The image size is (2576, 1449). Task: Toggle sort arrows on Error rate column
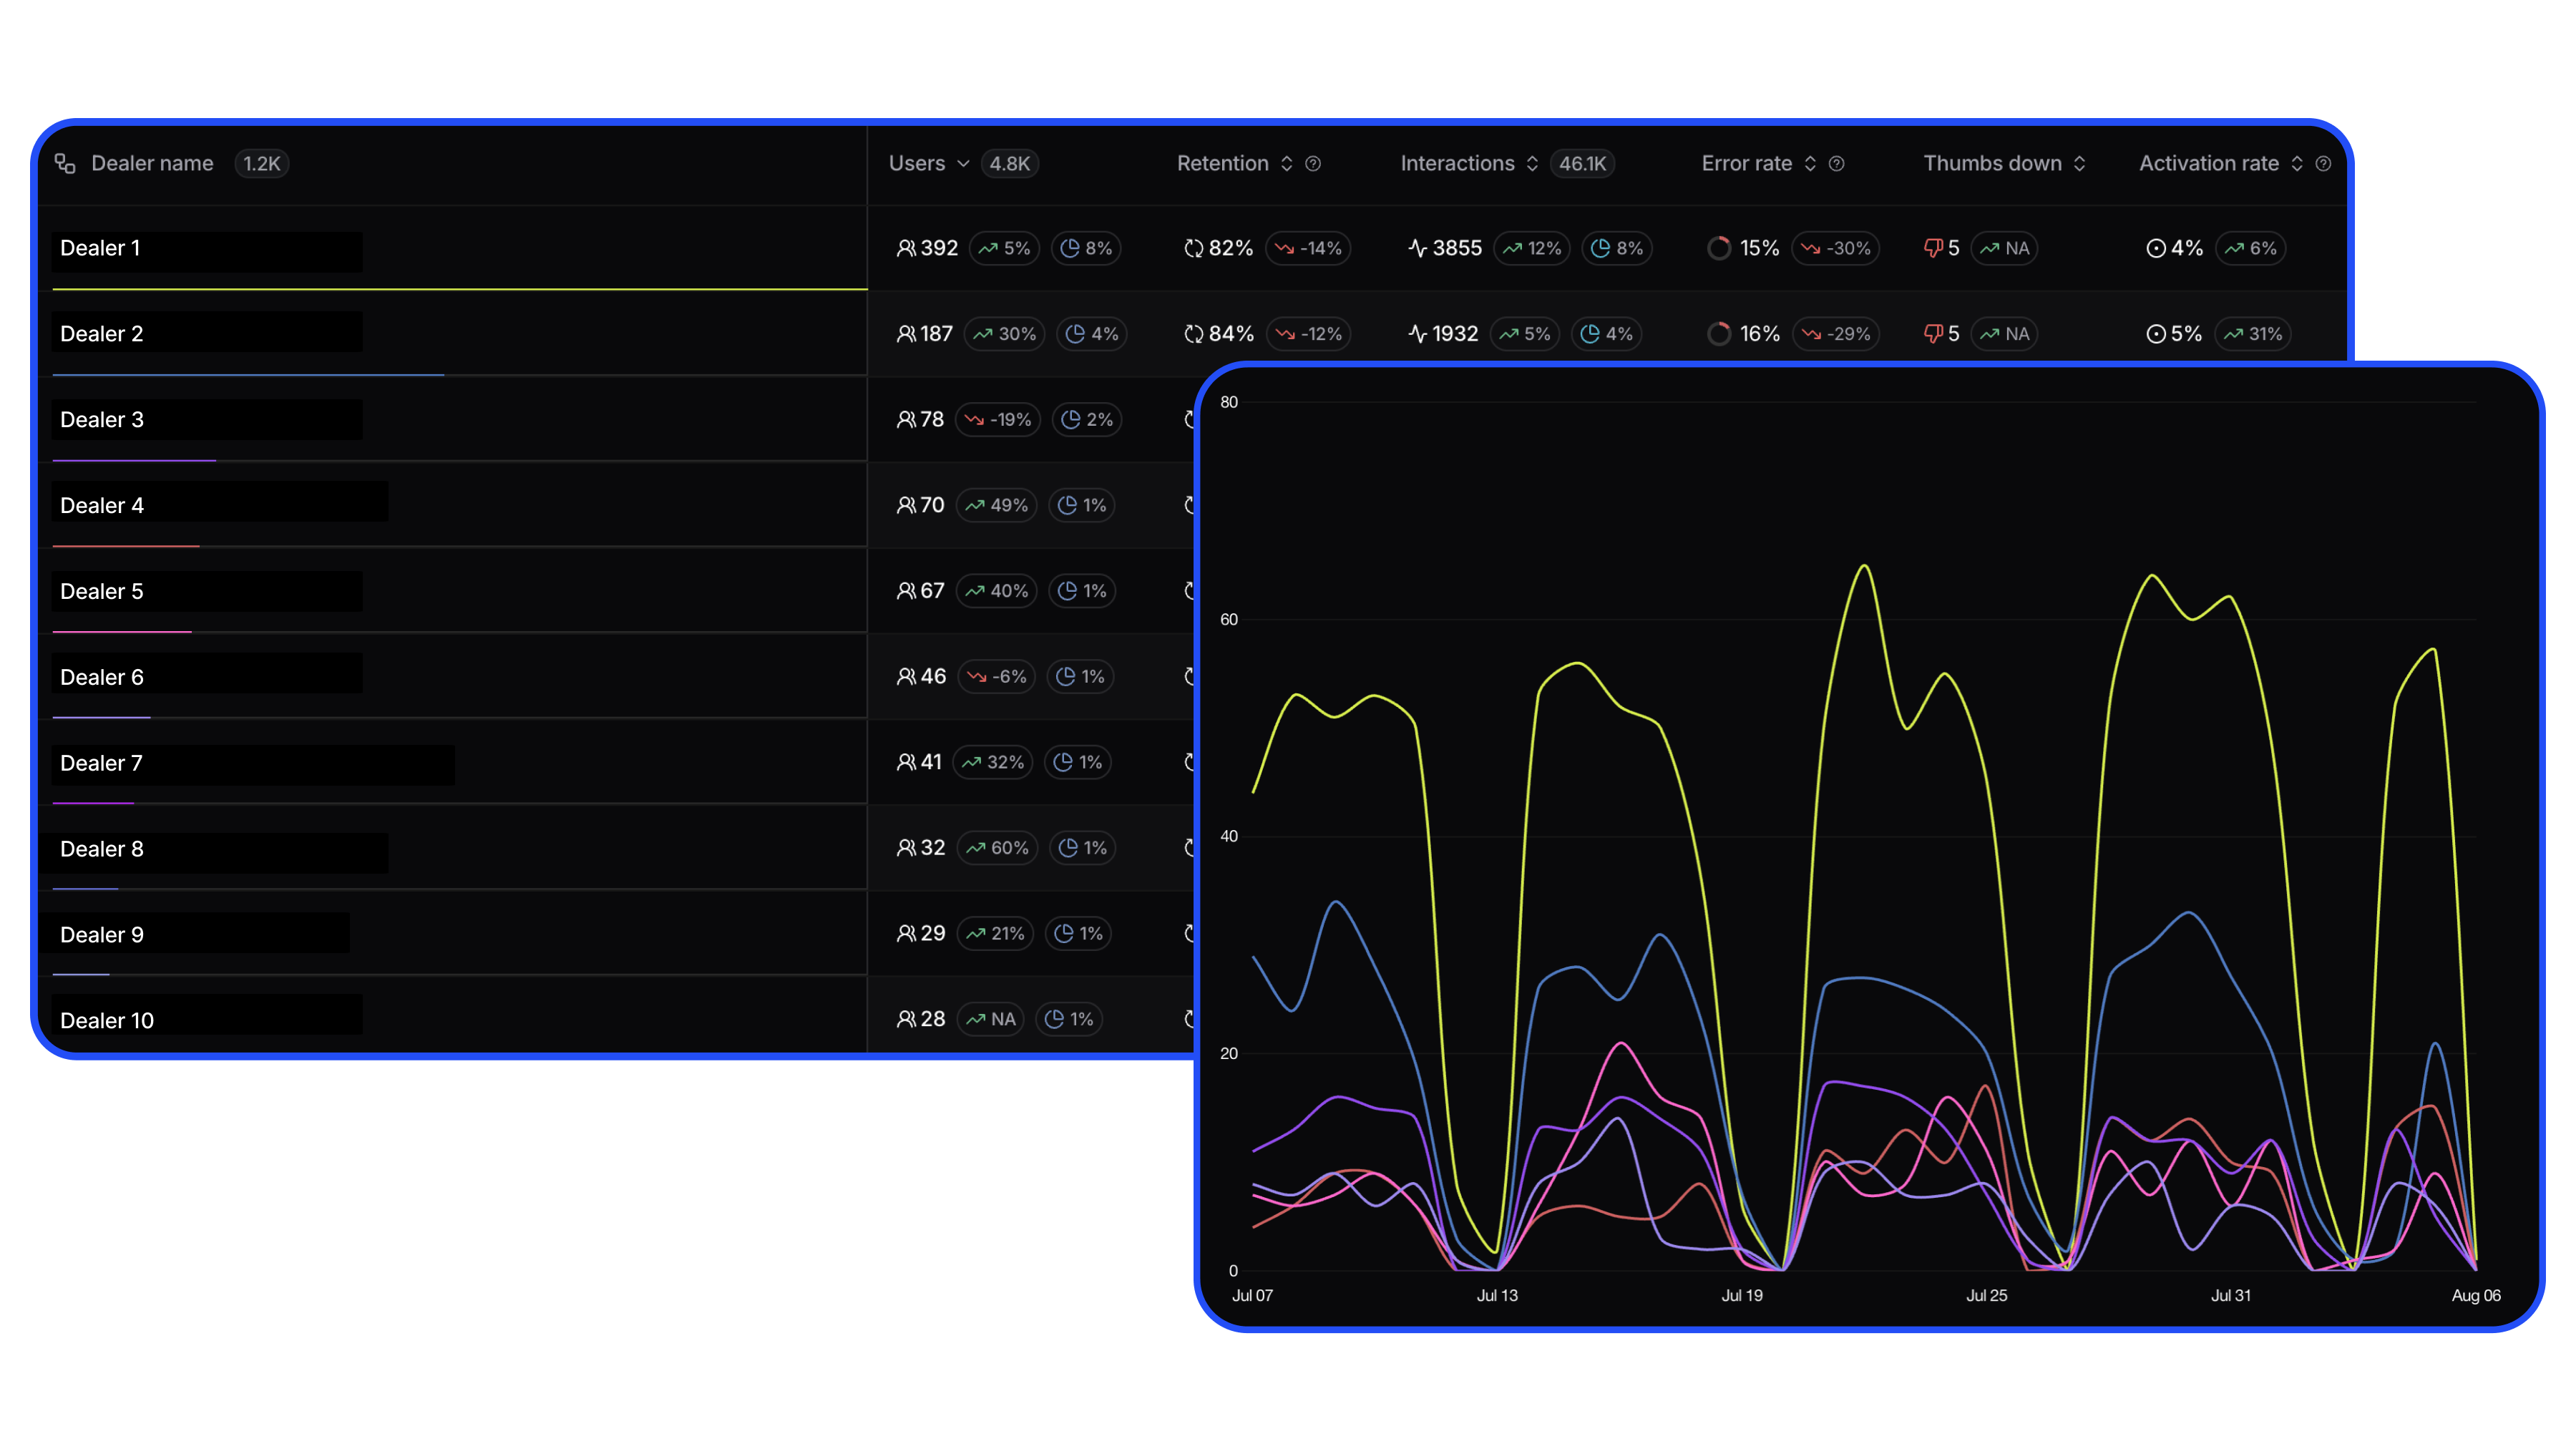(1810, 163)
